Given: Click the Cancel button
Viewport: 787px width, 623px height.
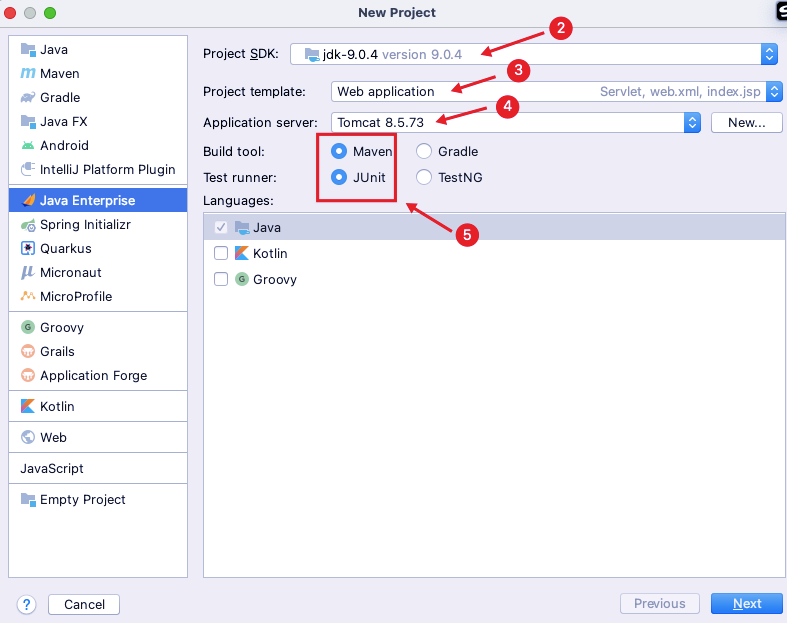Looking at the screenshot, I should 84,604.
